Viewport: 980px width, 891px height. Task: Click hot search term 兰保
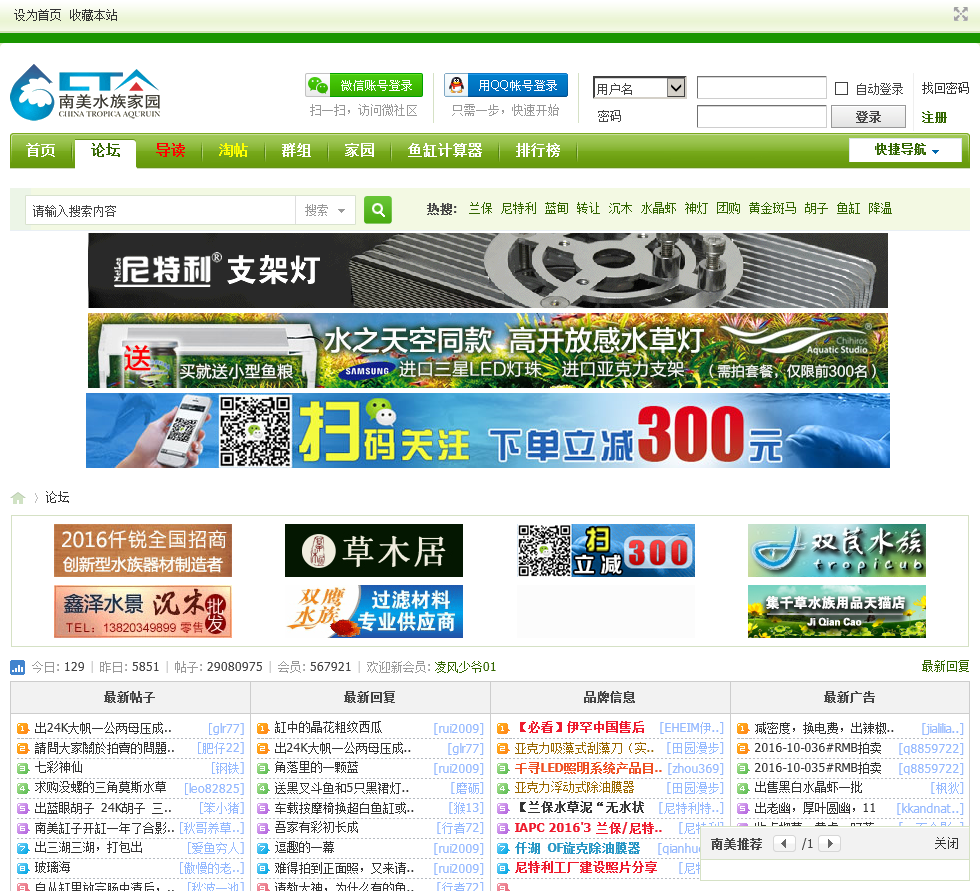coord(481,209)
